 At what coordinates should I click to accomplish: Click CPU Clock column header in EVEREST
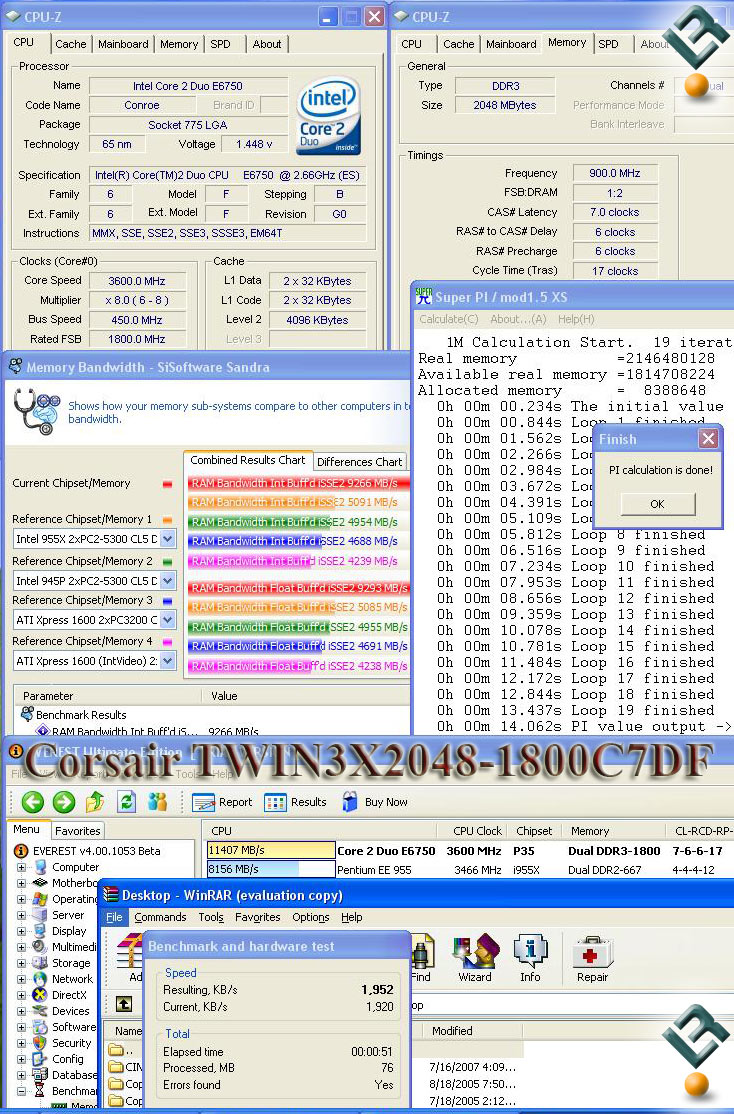coord(477,831)
